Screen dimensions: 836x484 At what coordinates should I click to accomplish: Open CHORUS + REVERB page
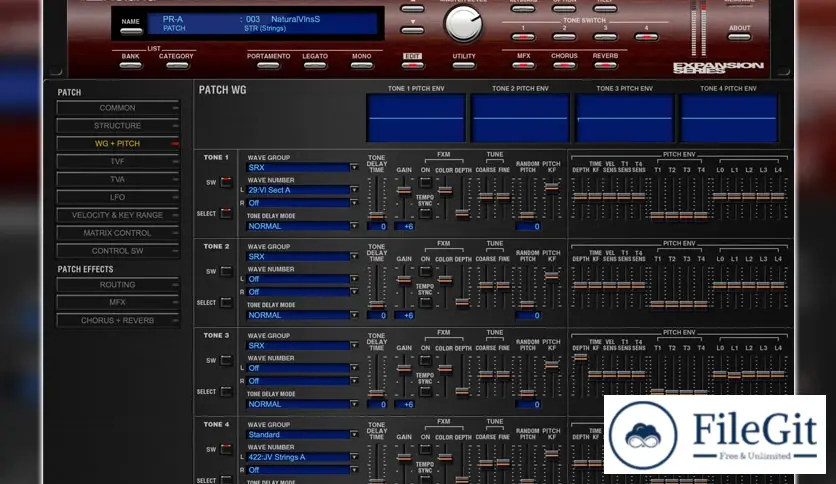[x=118, y=320]
